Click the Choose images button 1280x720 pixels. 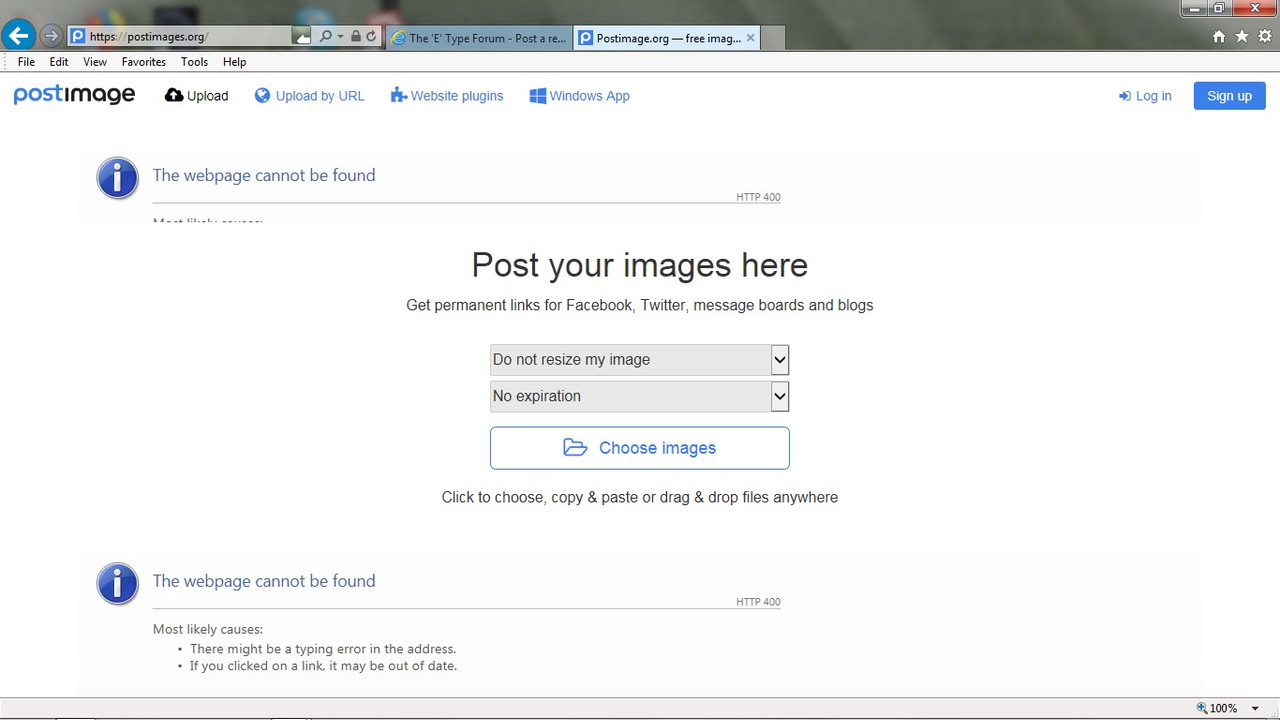pos(640,448)
